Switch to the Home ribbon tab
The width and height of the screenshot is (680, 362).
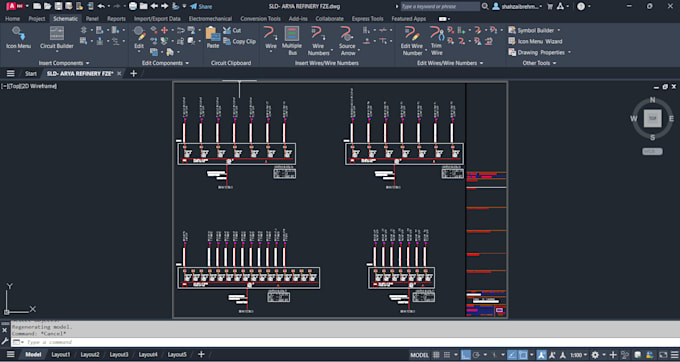12,19
